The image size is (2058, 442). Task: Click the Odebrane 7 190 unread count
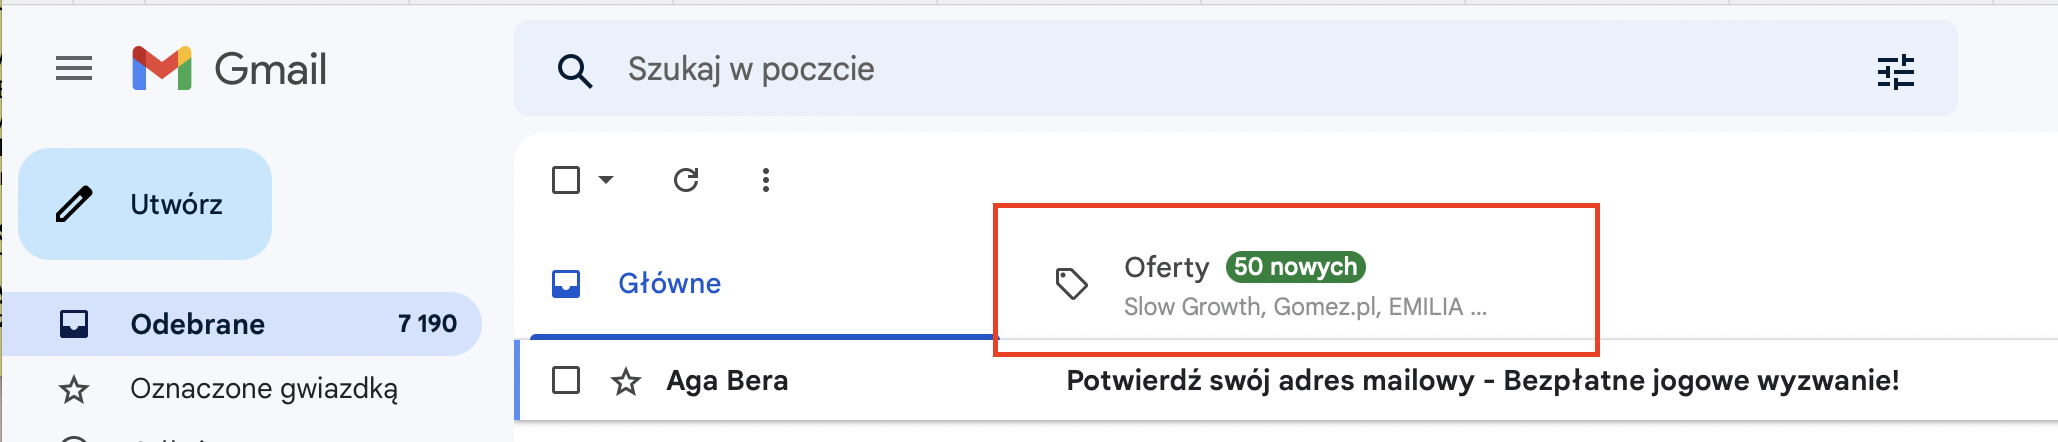point(427,324)
